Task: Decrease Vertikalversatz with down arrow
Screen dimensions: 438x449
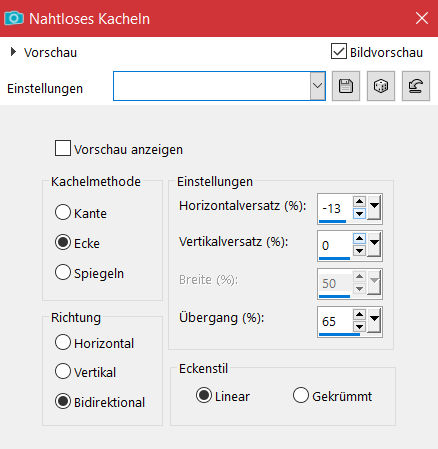Action: (359, 251)
